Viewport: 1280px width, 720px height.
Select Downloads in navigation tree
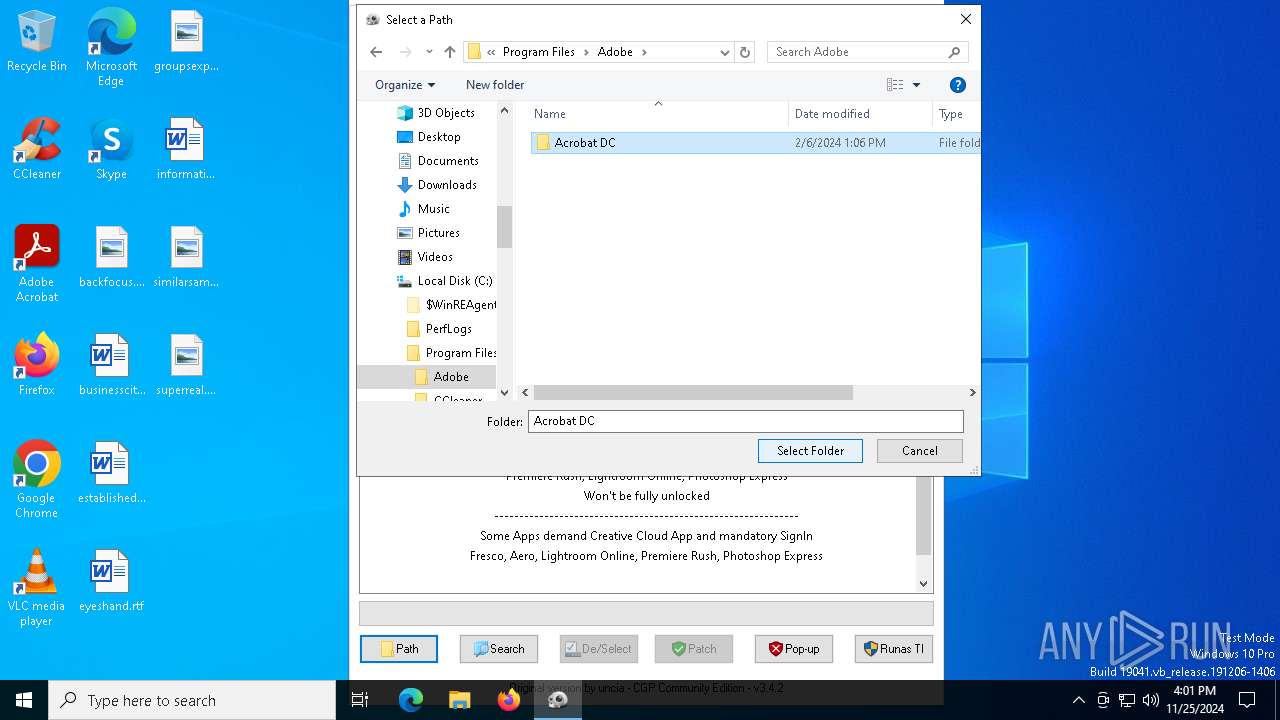(437, 185)
